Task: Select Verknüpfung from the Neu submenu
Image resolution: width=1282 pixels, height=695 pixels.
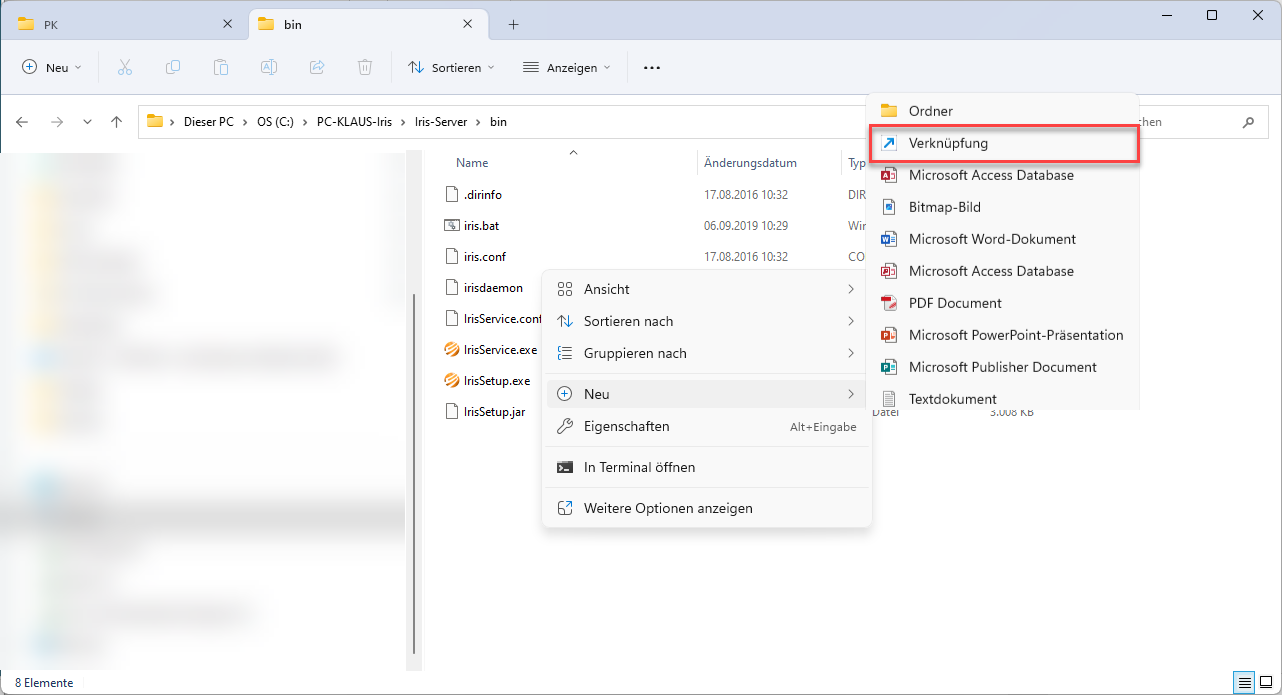Action: pyautogui.click(x=948, y=143)
